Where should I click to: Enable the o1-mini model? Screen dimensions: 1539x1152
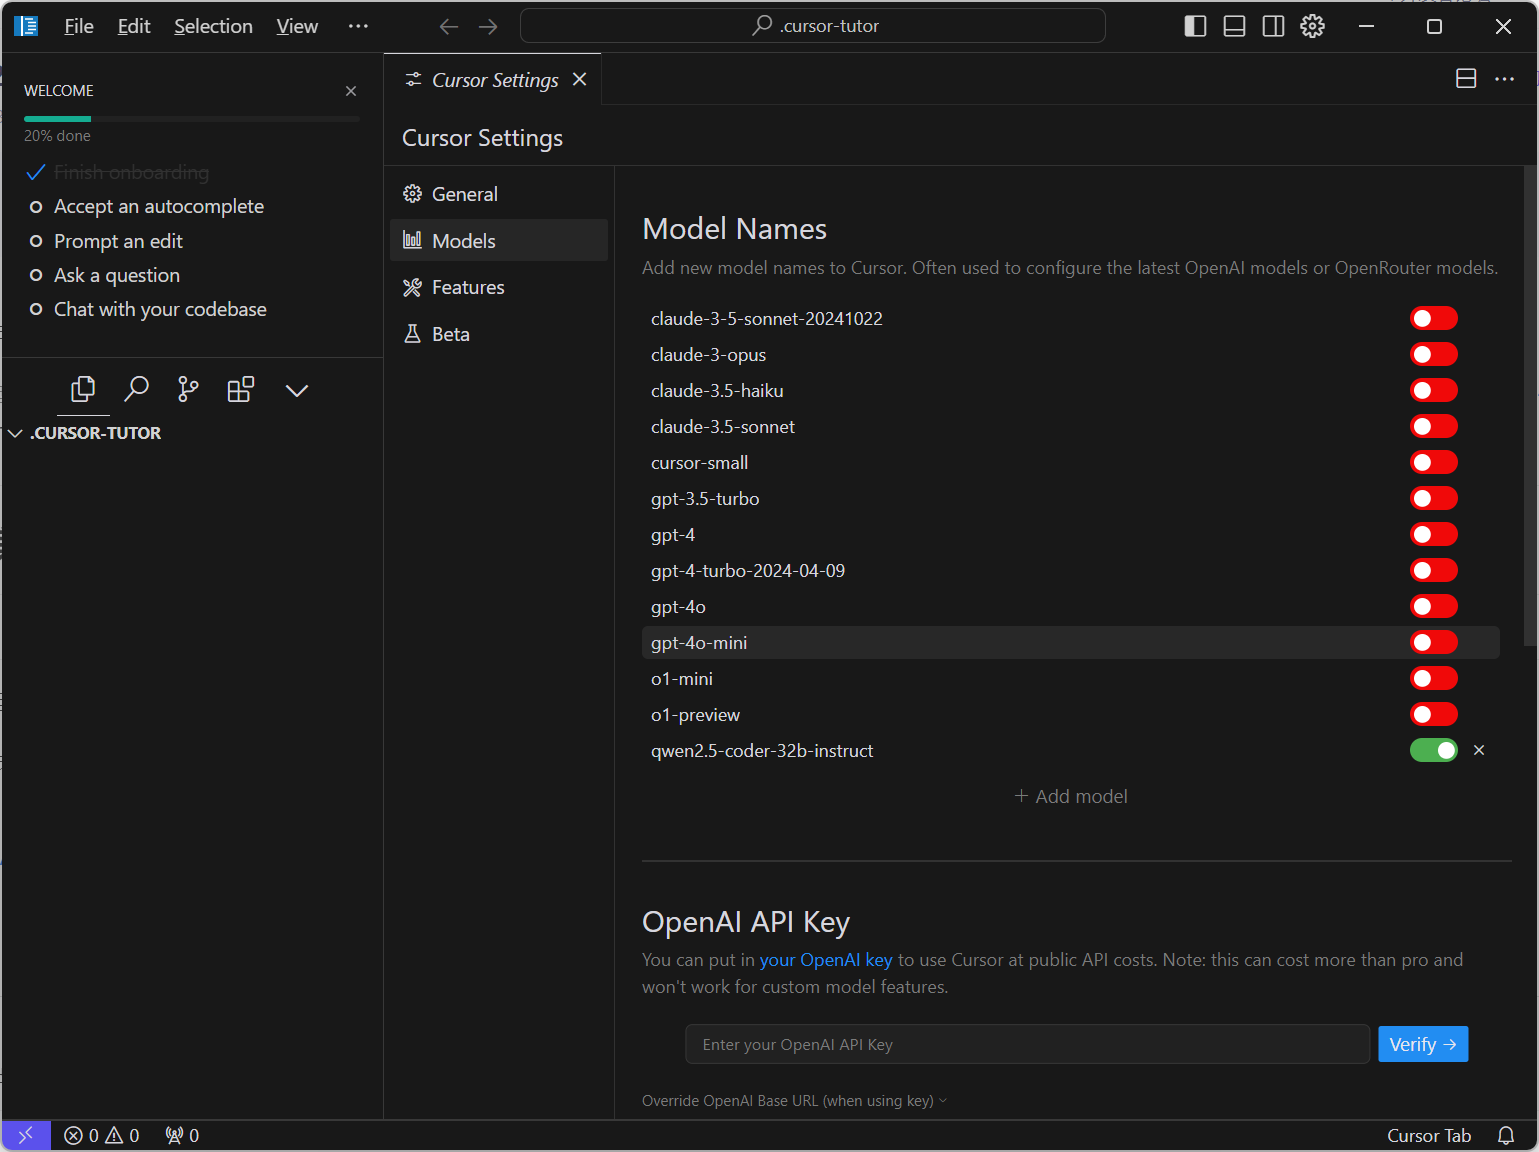(1434, 678)
